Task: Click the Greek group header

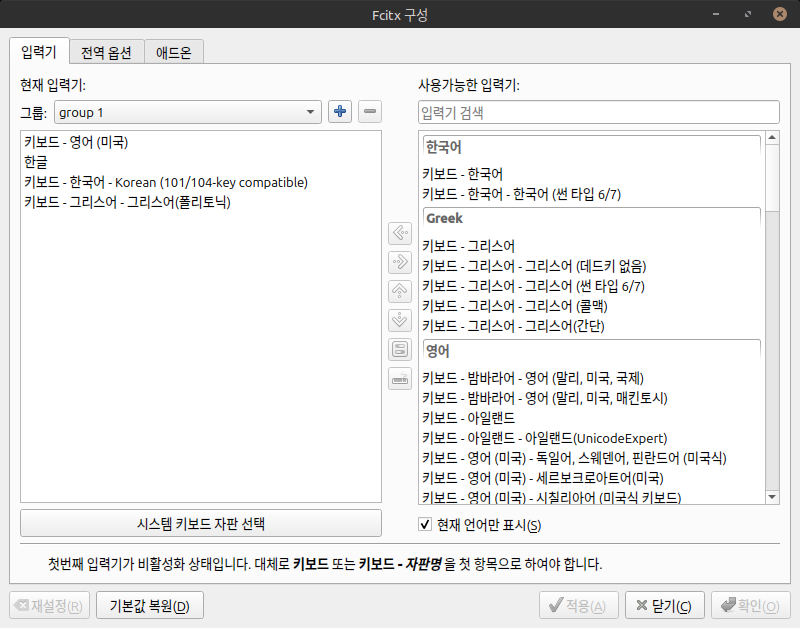Action: click(592, 218)
